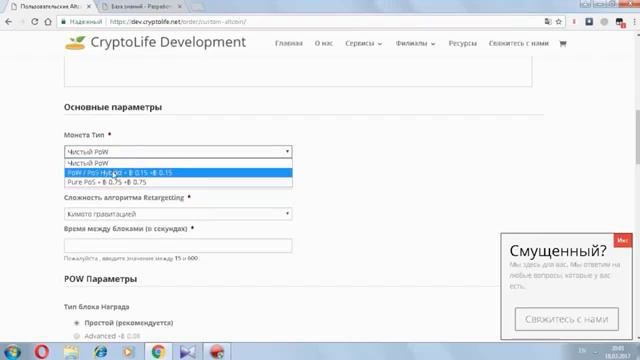Open the shopping cart icon
Image resolution: width=640 pixels, height=360 pixels.
click(563, 43)
